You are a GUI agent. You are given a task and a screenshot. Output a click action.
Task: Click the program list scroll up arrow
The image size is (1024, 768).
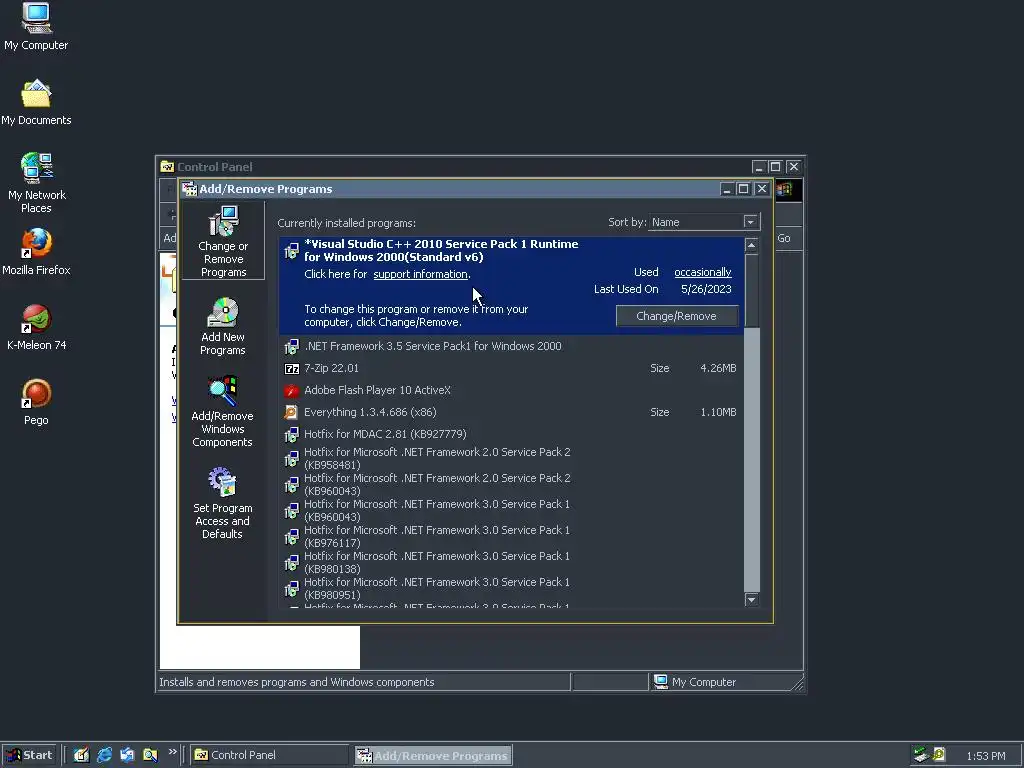click(752, 246)
